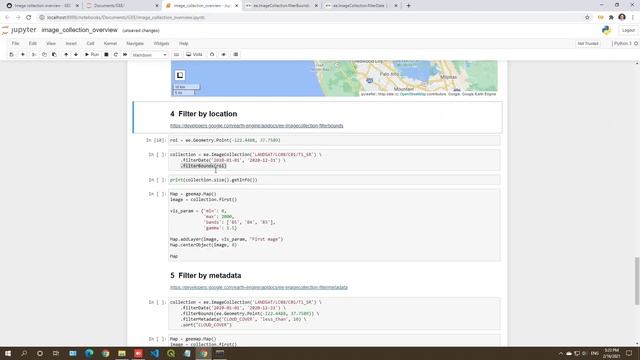Image resolution: width=640 pixels, height=360 pixels.
Task: Reload the page in browser
Action: (29, 18)
